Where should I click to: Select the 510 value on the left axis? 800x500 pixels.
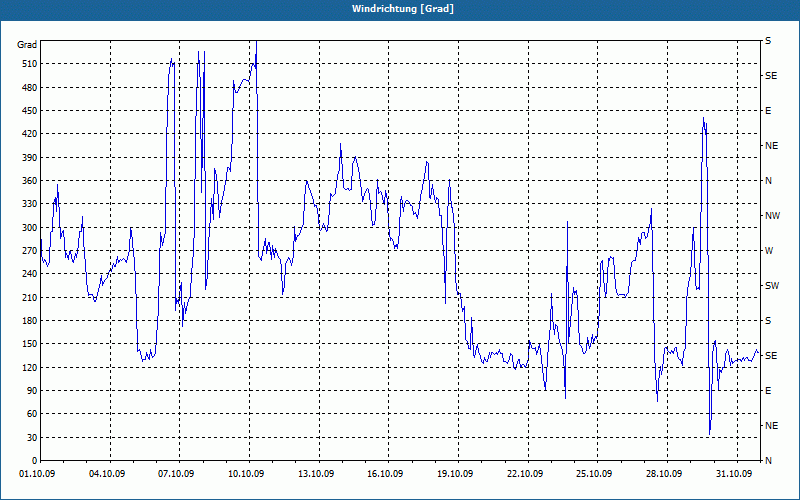[x=30, y=64]
